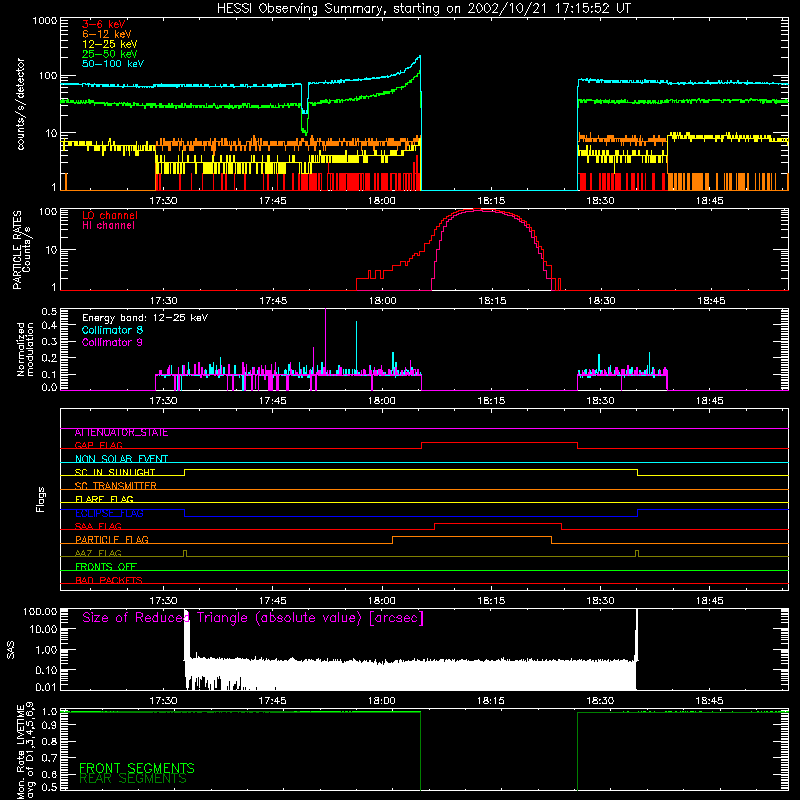Click the ECLIPSE_FLAG label

click(x=109, y=513)
